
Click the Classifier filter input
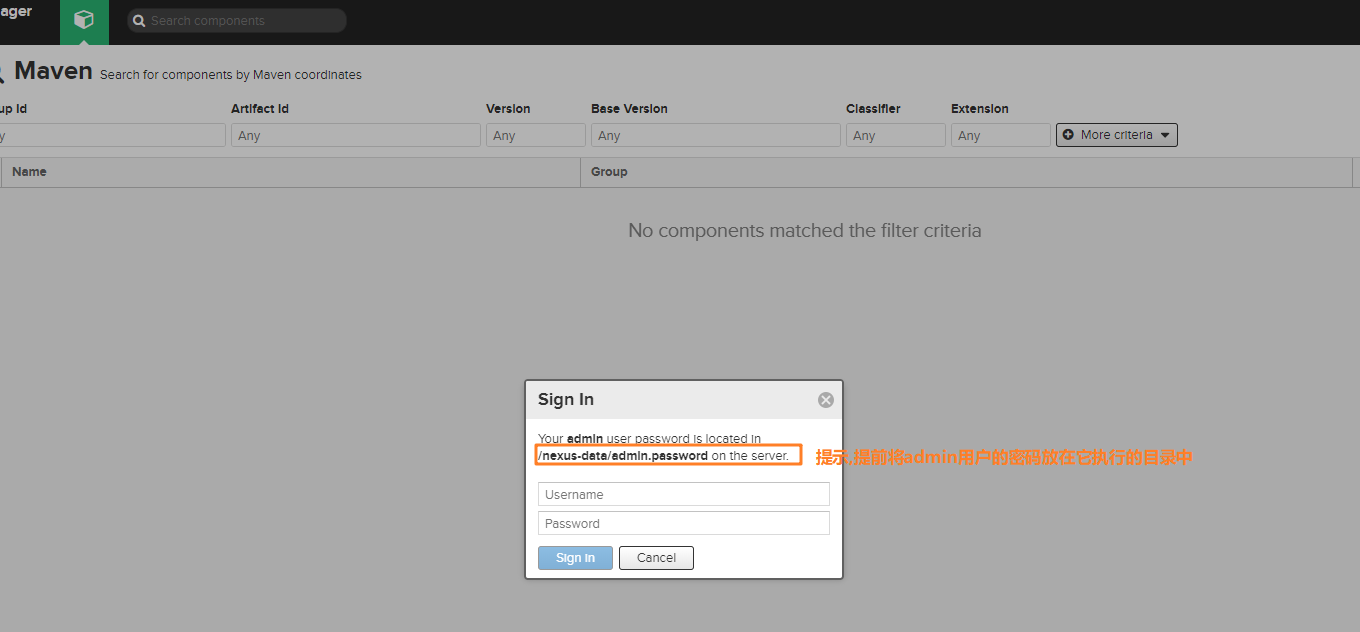[x=895, y=135]
